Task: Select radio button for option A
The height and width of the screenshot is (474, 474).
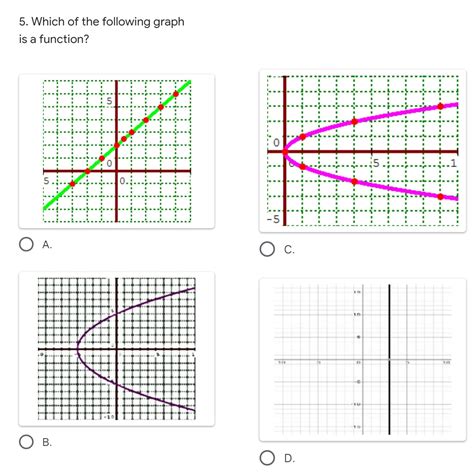Action: [26, 244]
